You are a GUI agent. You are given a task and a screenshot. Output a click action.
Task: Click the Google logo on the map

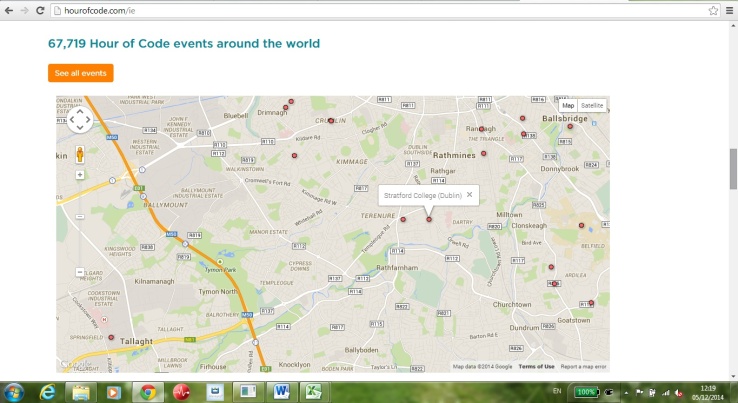[75, 363]
